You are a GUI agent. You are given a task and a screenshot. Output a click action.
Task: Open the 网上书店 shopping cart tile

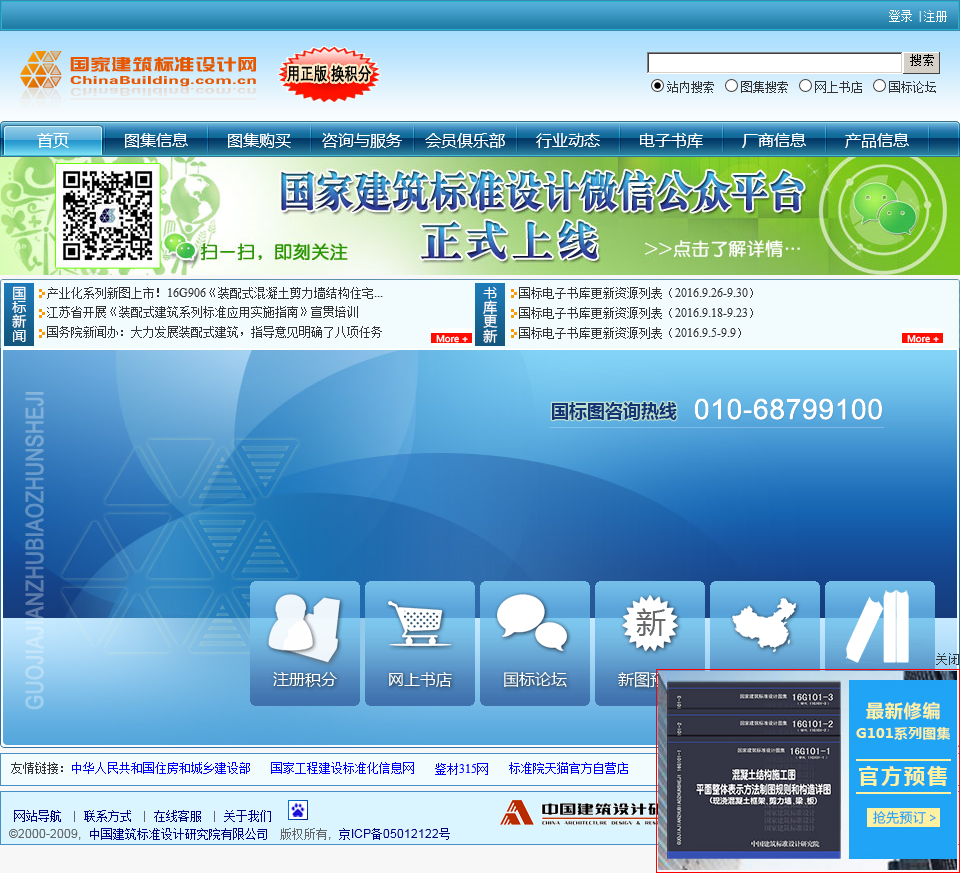(x=419, y=643)
